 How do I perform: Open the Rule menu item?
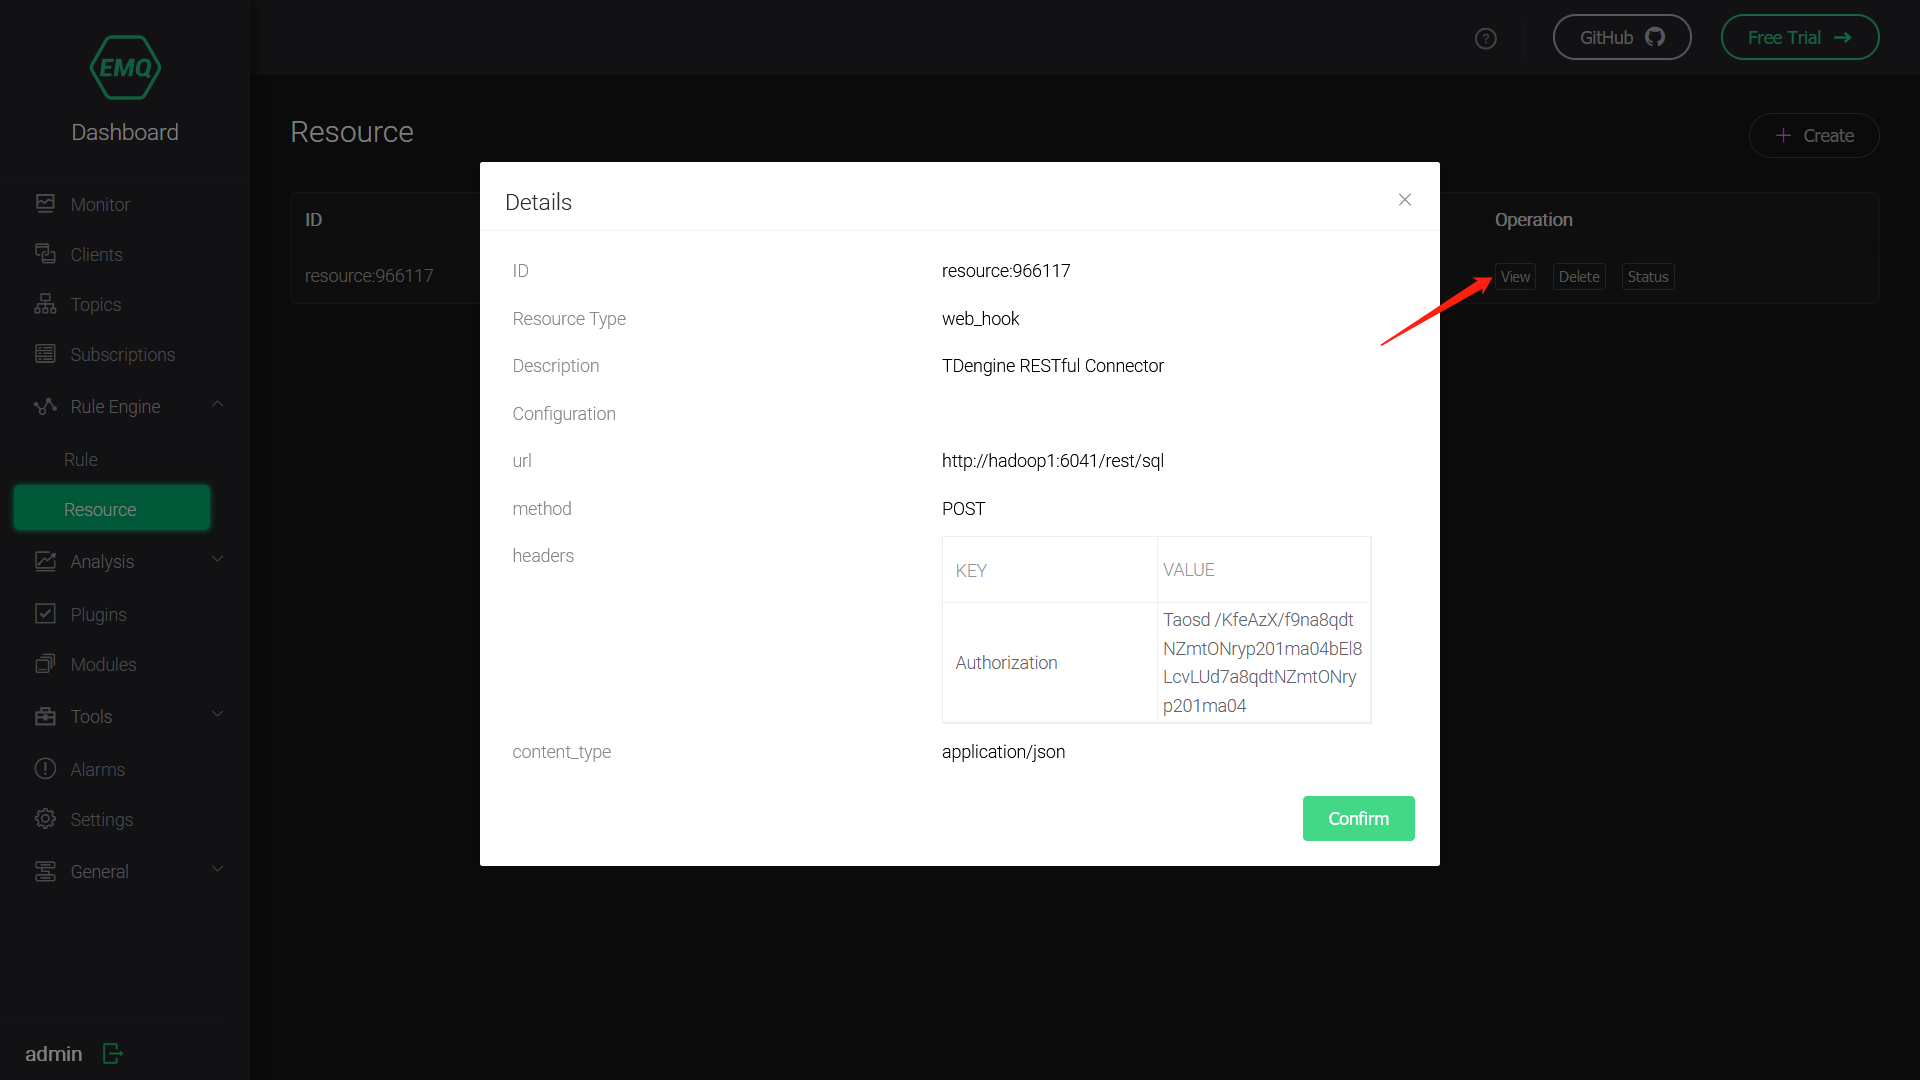81,459
